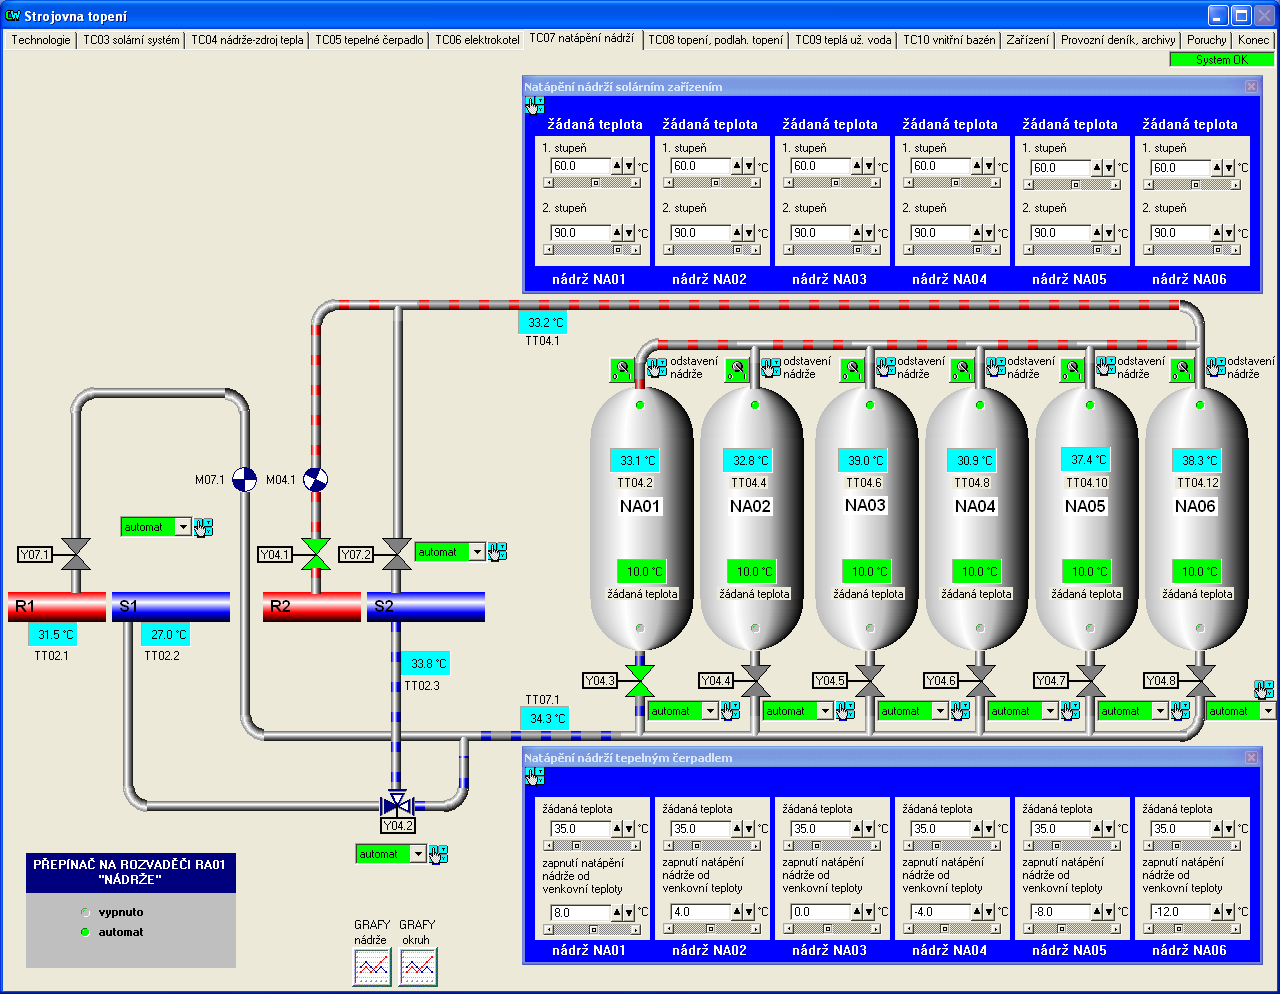The width and height of the screenshot is (1280, 994).
Task: Click the System OK status button
Action: (1222, 59)
